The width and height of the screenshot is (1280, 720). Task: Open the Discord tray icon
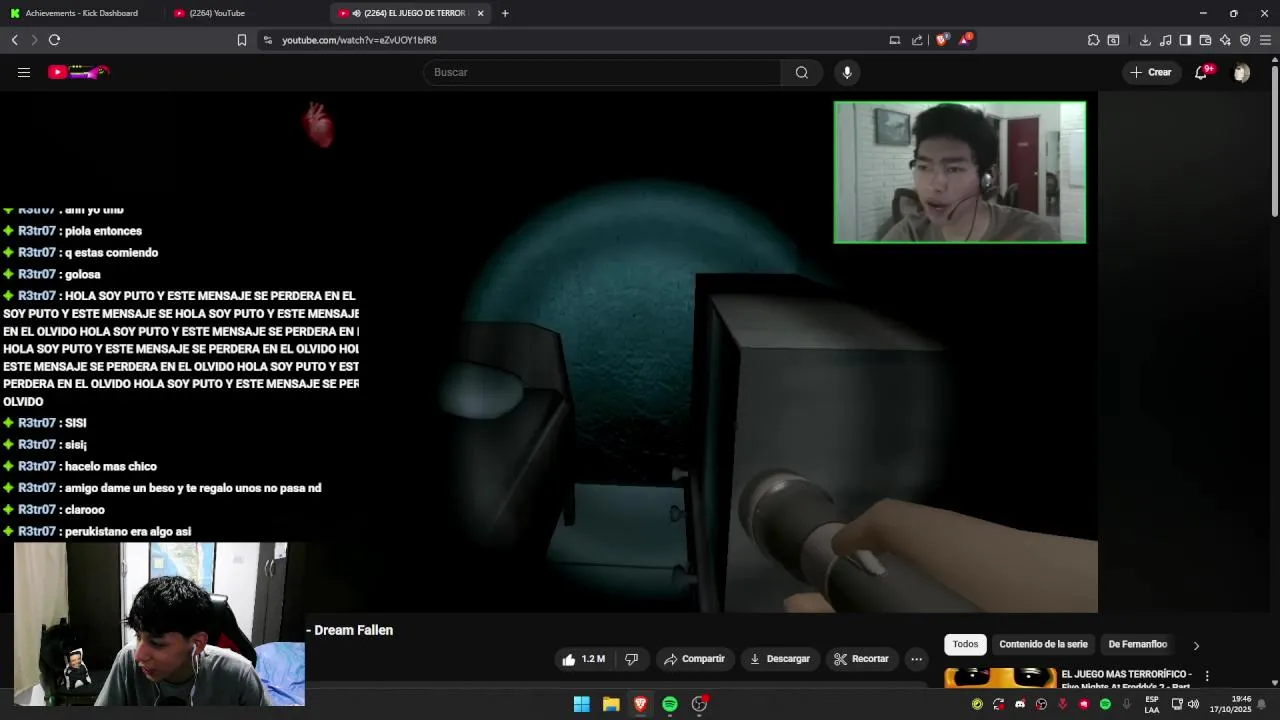tap(1020, 704)
